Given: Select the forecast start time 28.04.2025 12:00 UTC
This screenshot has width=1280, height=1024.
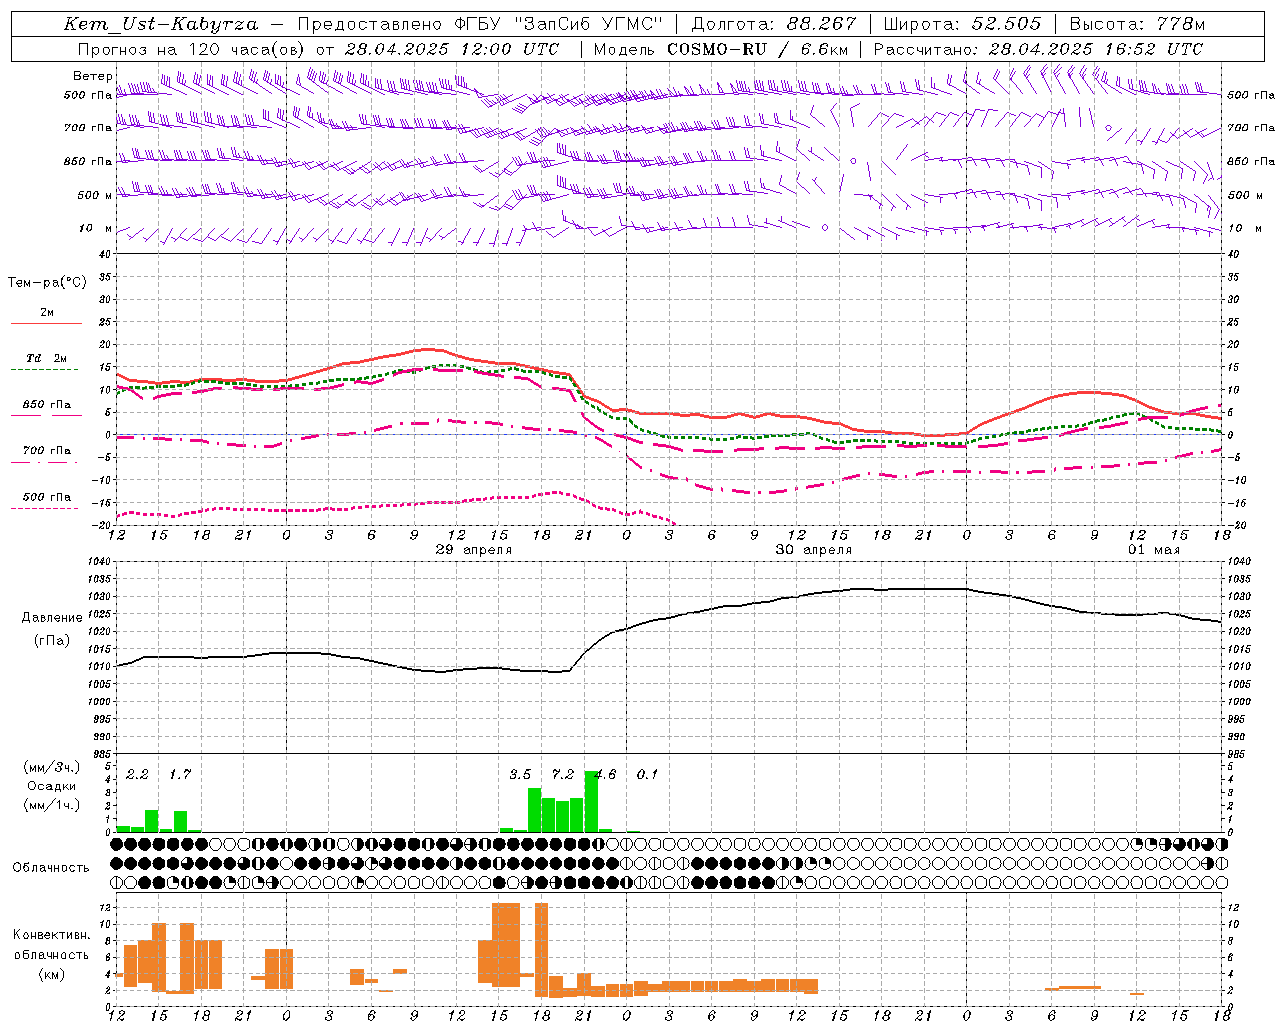Looking at the screenshot, I should coord(452,49).
